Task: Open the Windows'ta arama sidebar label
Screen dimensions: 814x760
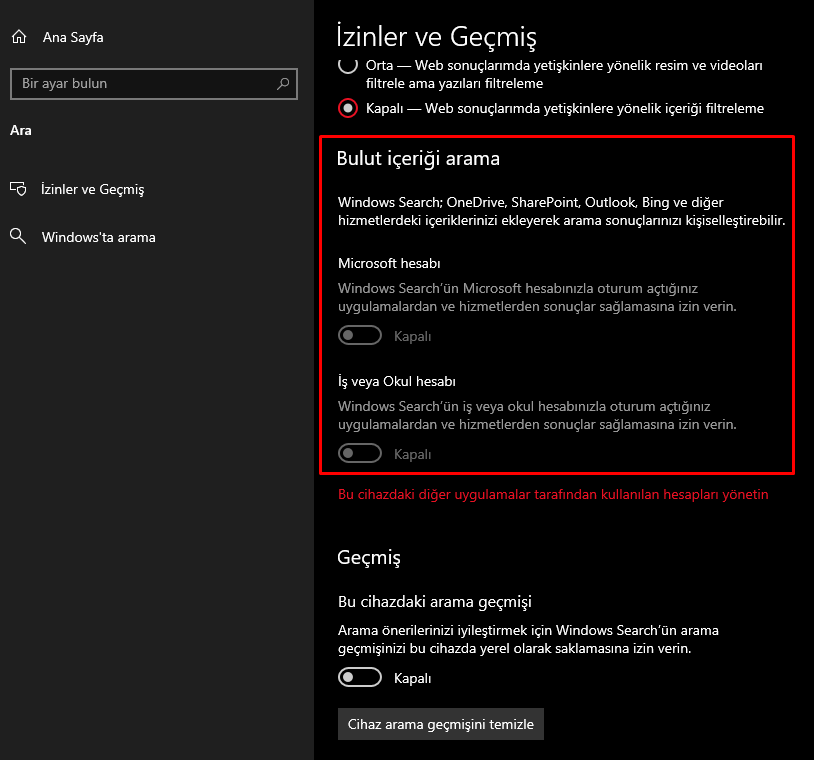Action: [x=98, y=237]
